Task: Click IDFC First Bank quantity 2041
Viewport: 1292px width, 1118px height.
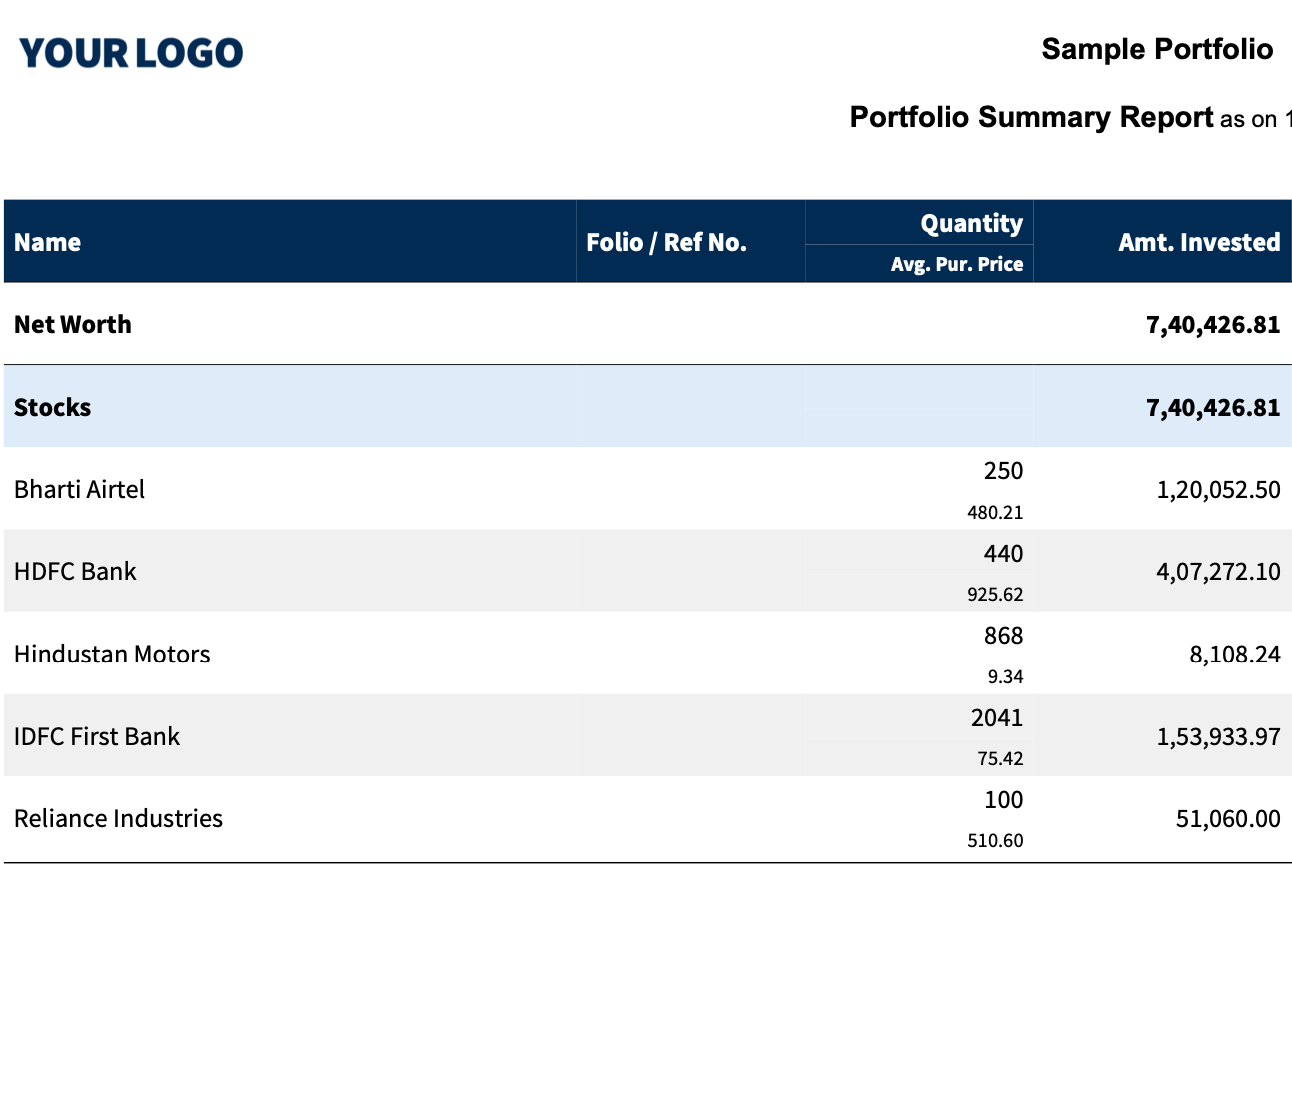Action: pyautogui.click(x=997, y=718)
